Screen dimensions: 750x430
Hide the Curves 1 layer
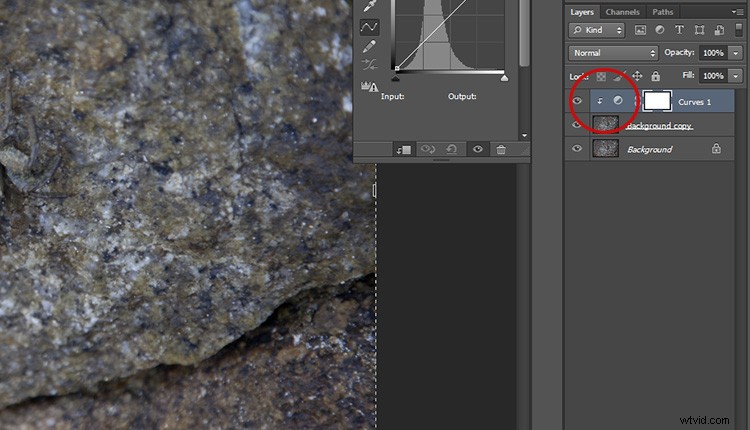[x=577, y=101]
